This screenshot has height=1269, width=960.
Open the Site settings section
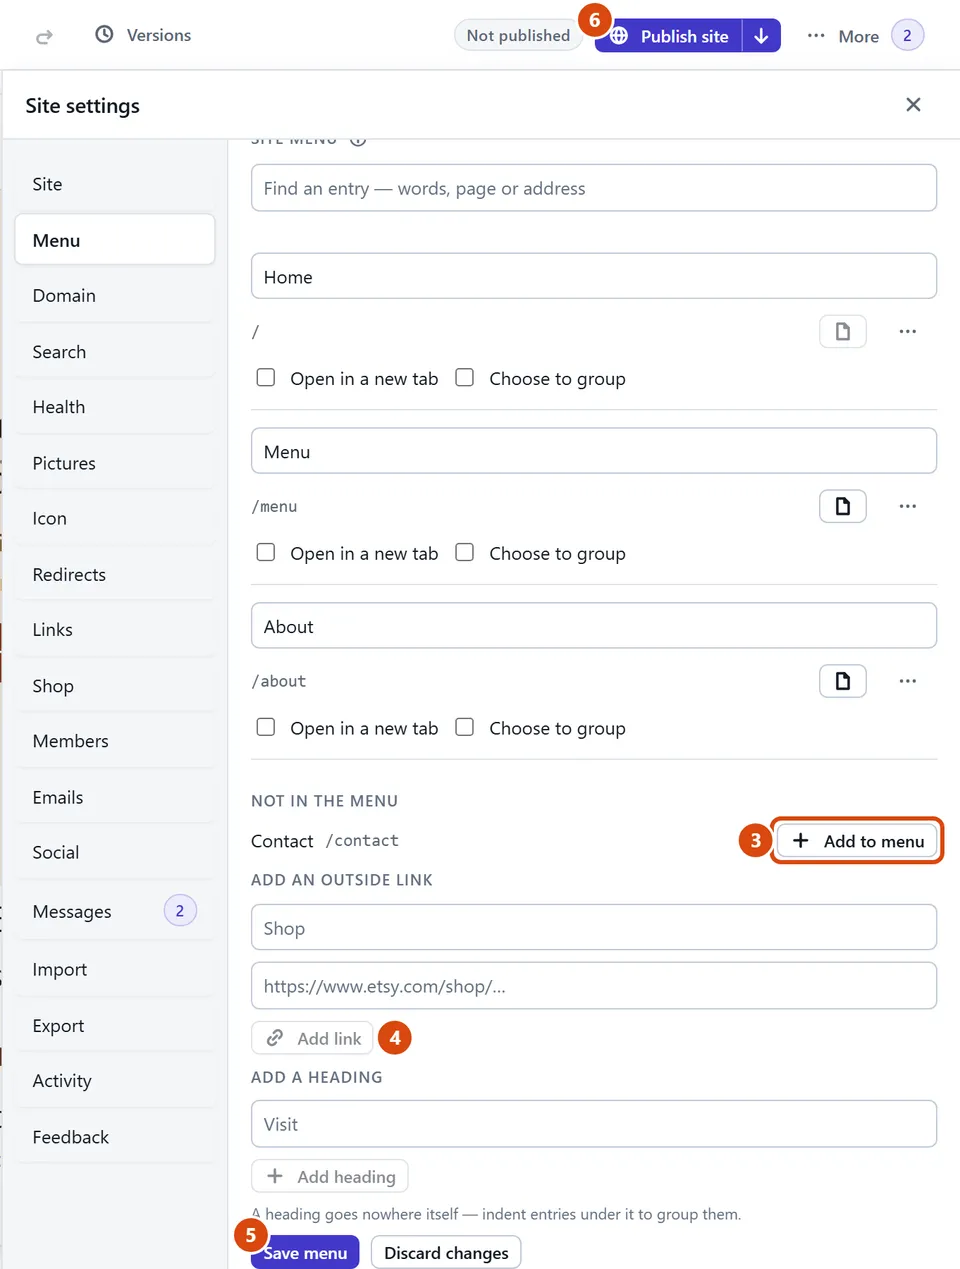[x=115, y=184]
